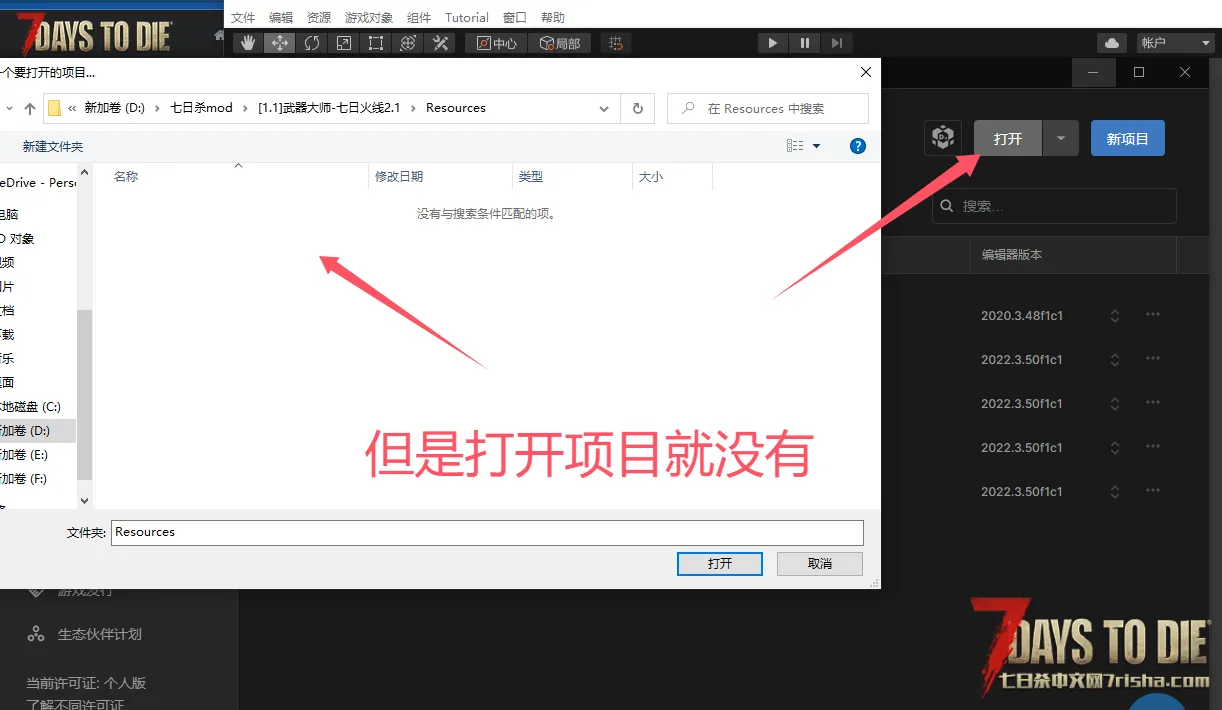The image size is (1222, 710).
Task: Select the Rect transform tool
Action: point(376,43)
